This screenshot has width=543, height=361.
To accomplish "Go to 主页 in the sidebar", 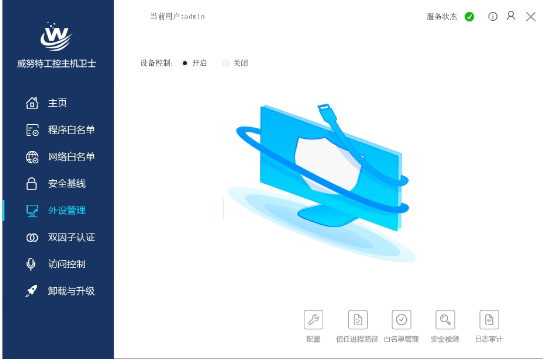I will click(x=58, y=103).
